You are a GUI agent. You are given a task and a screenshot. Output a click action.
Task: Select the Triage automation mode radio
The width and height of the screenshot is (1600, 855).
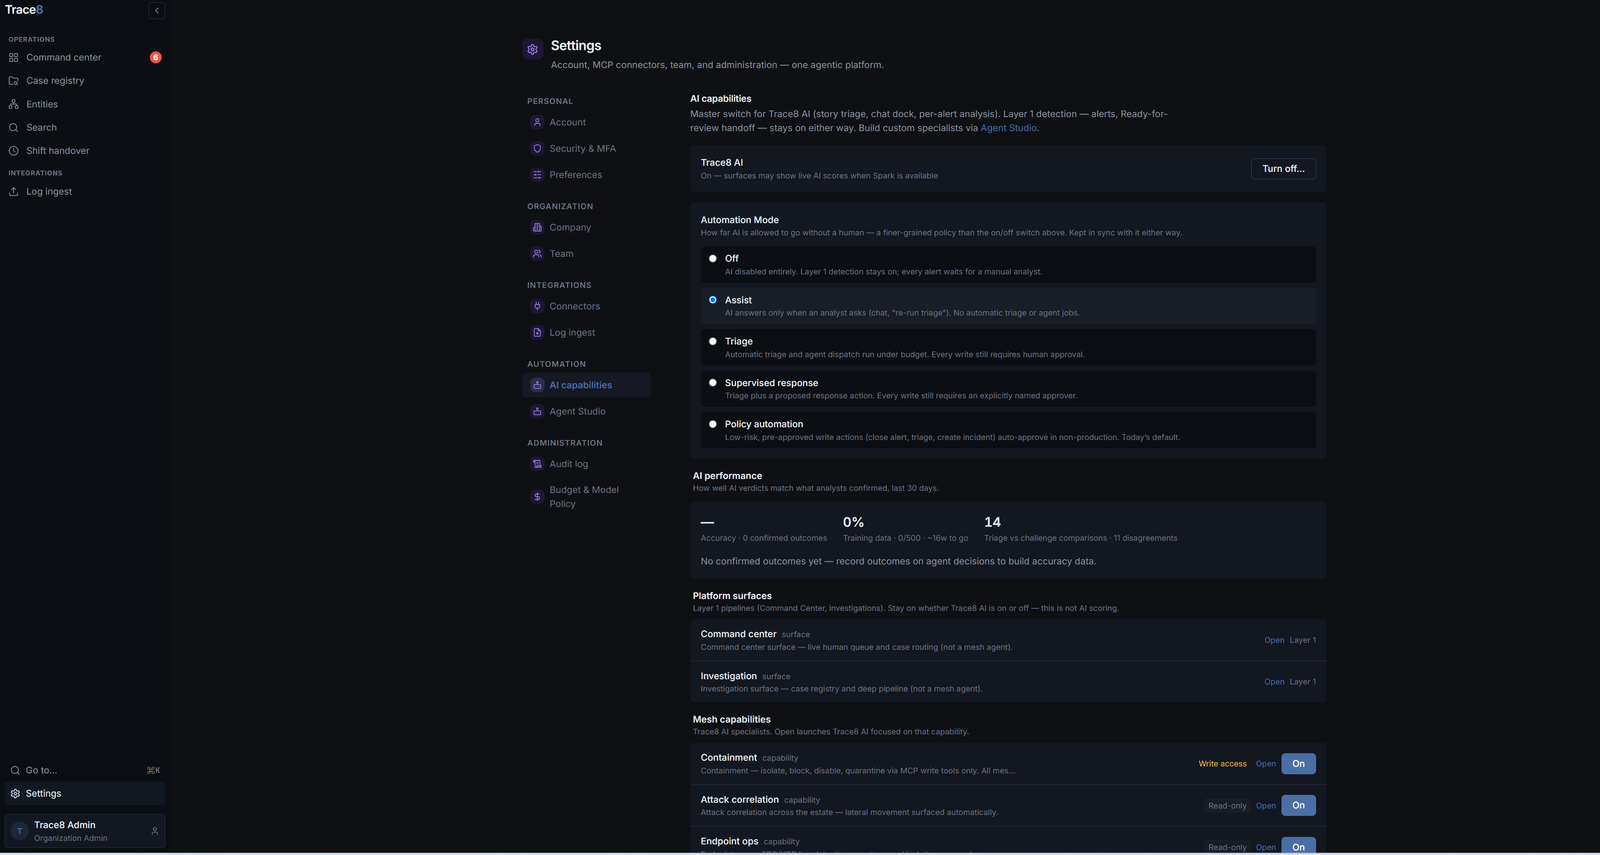coord(713,342)
